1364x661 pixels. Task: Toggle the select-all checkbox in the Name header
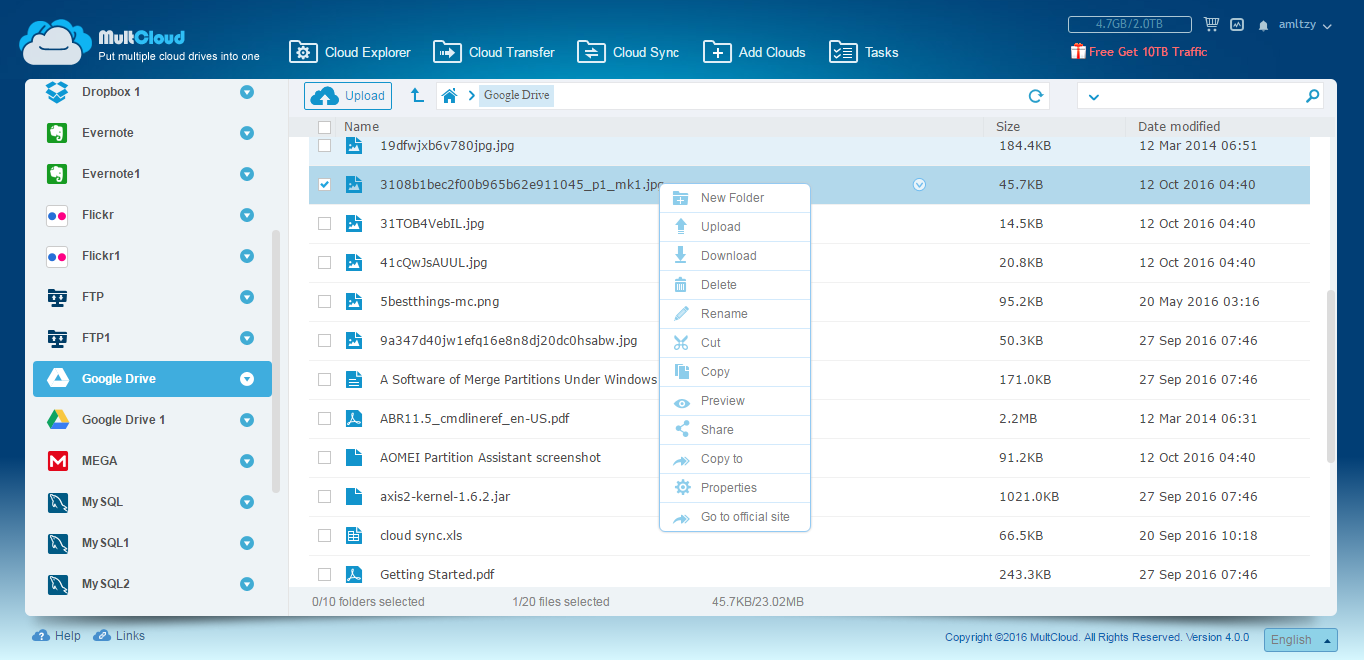pyautogui.click(x=324, y=127)
